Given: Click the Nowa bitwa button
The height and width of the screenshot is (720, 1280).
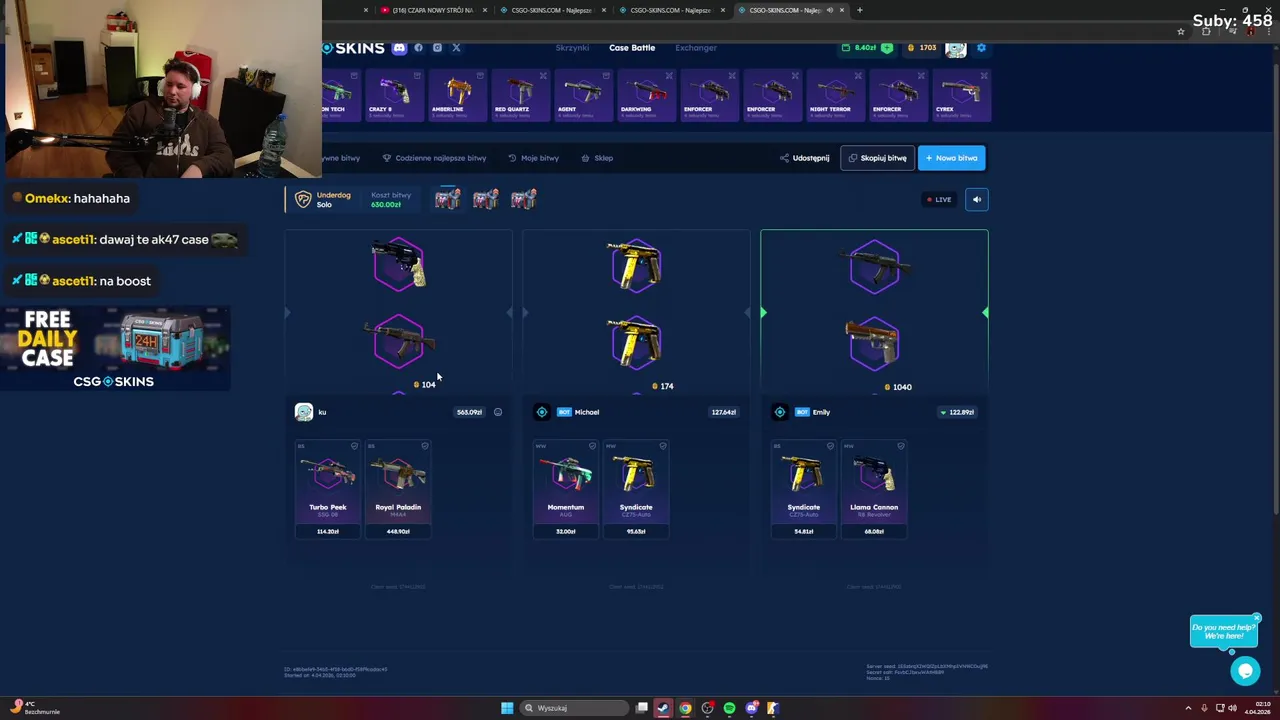Looking at the screenshot, I should tap(951, 158).
